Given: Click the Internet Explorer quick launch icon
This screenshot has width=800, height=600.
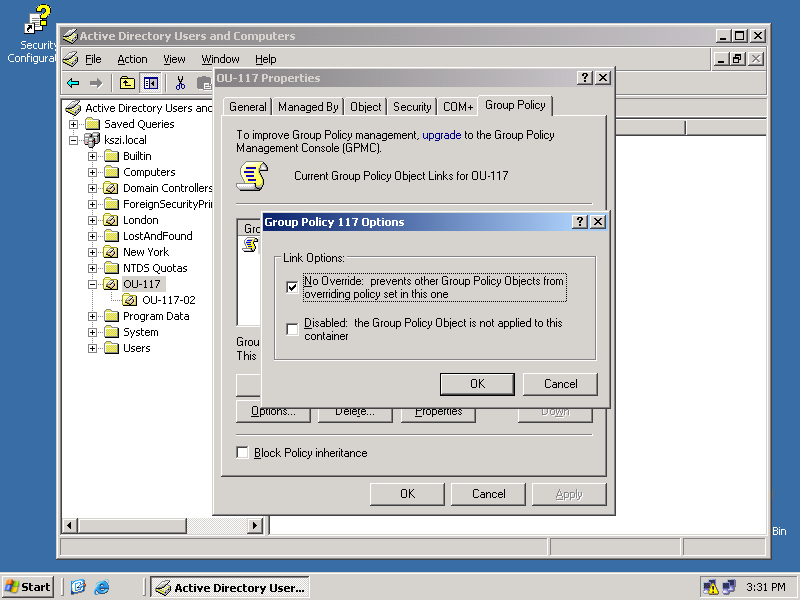Looking at the screenshot, I should [102, 587].
